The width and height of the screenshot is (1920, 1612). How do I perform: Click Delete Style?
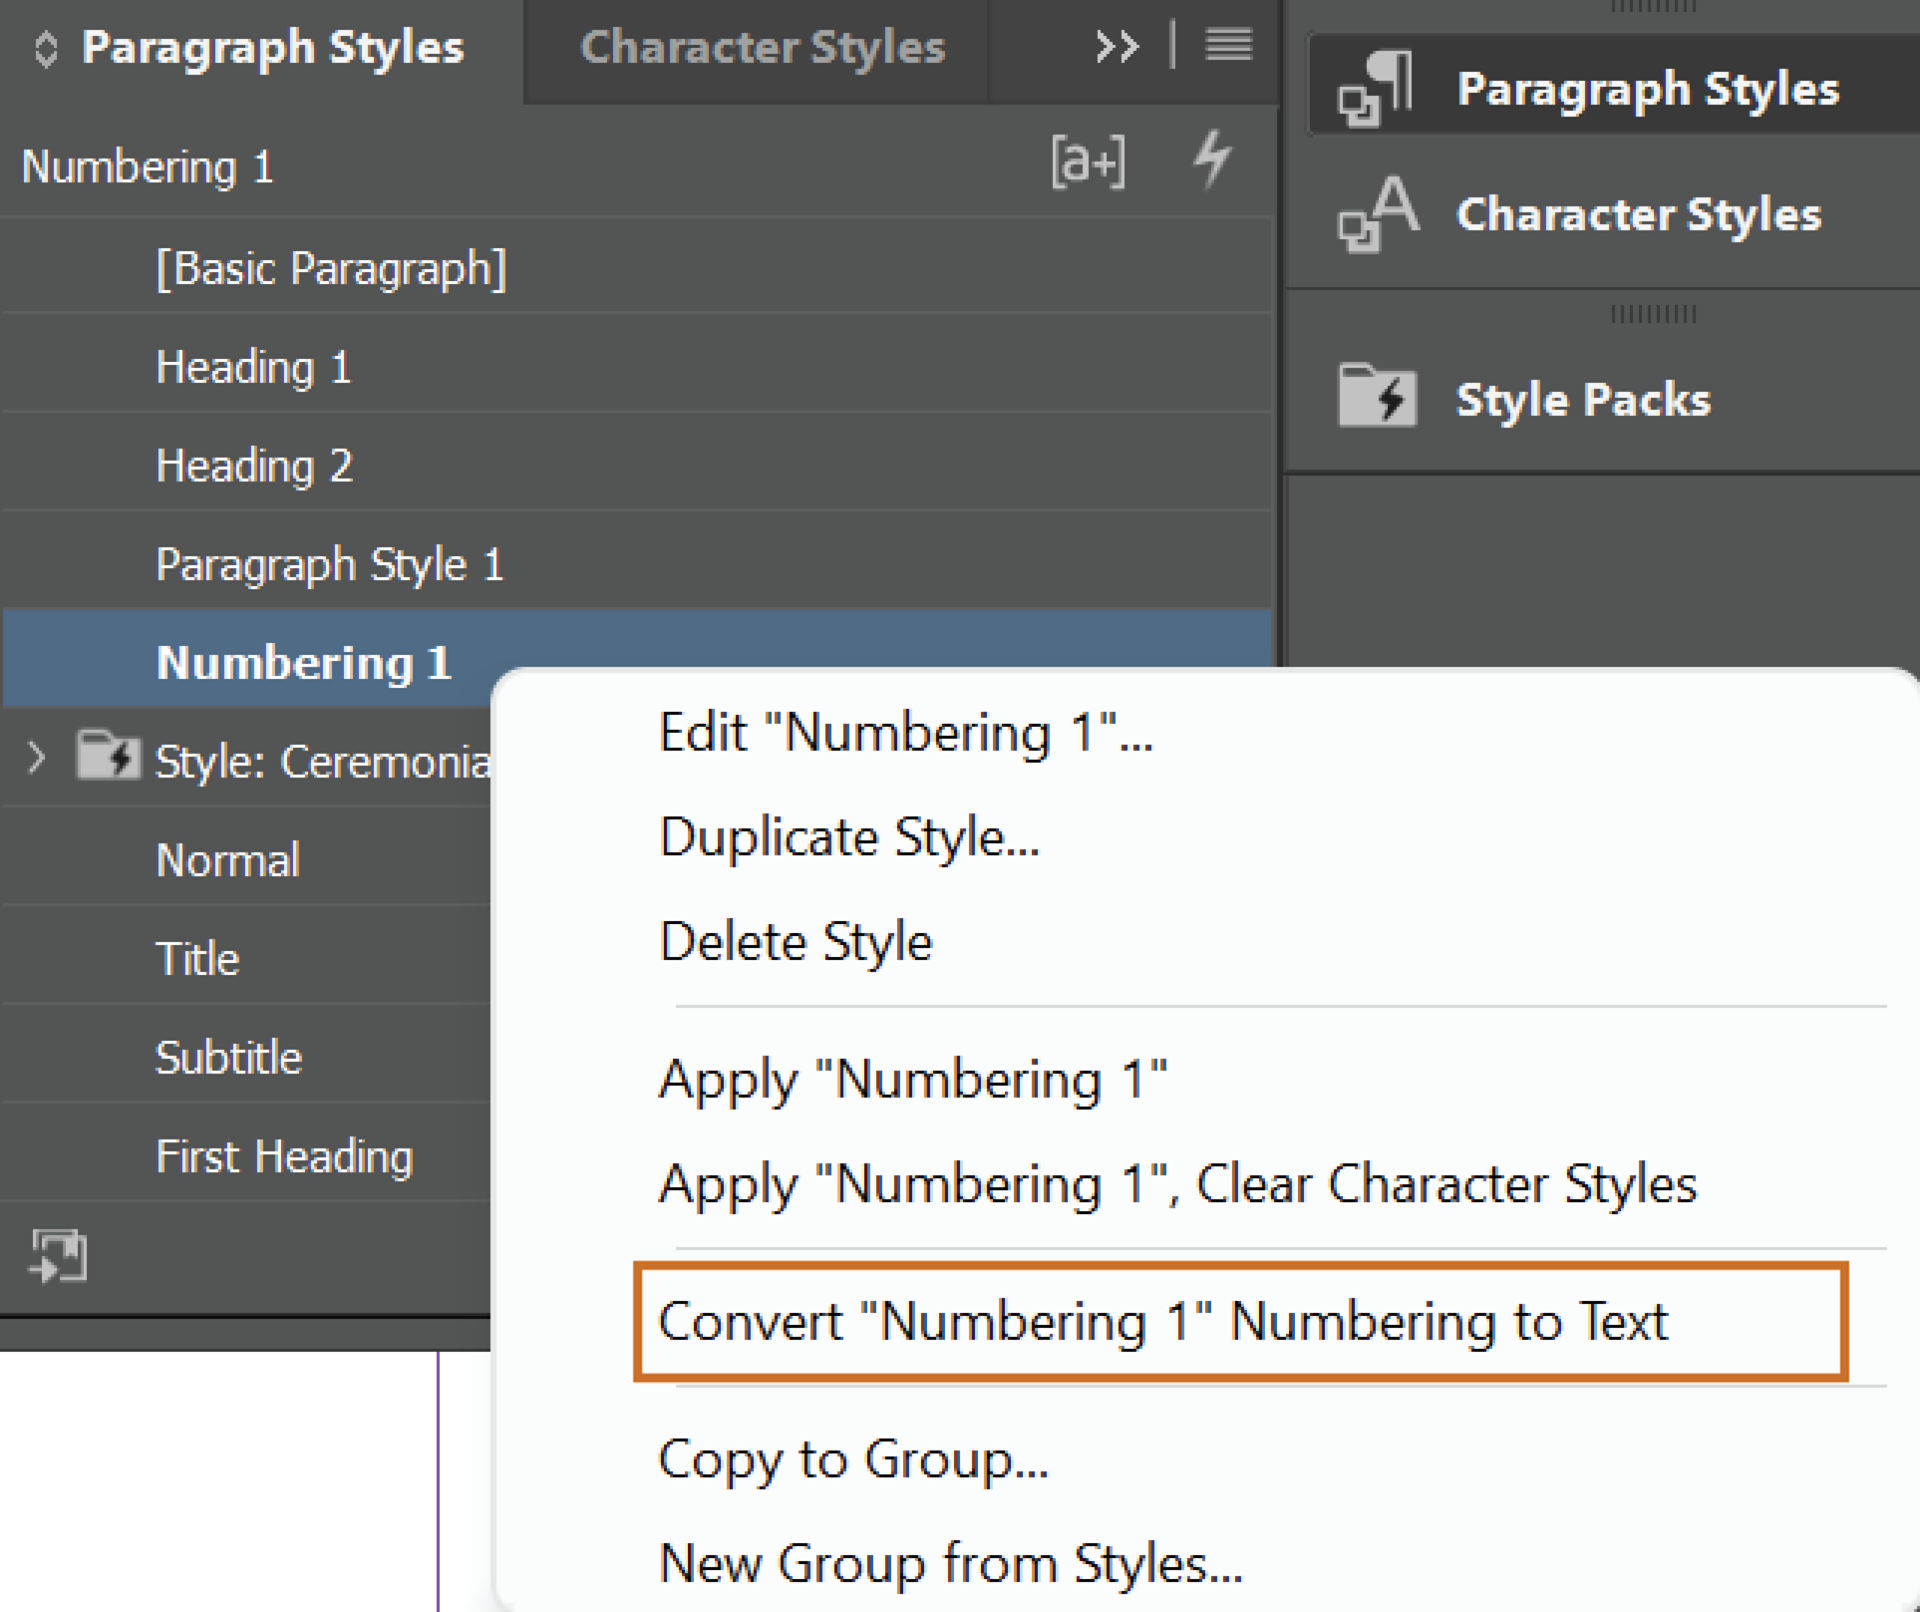click(x=794, y=940)
